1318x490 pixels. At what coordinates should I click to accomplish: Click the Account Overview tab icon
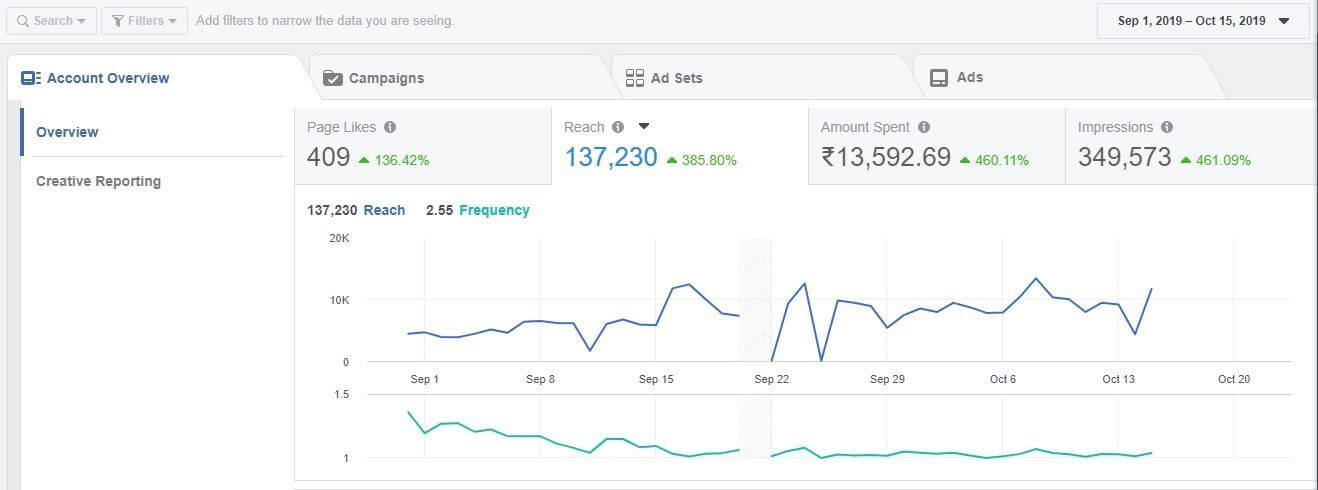(31, 78)
